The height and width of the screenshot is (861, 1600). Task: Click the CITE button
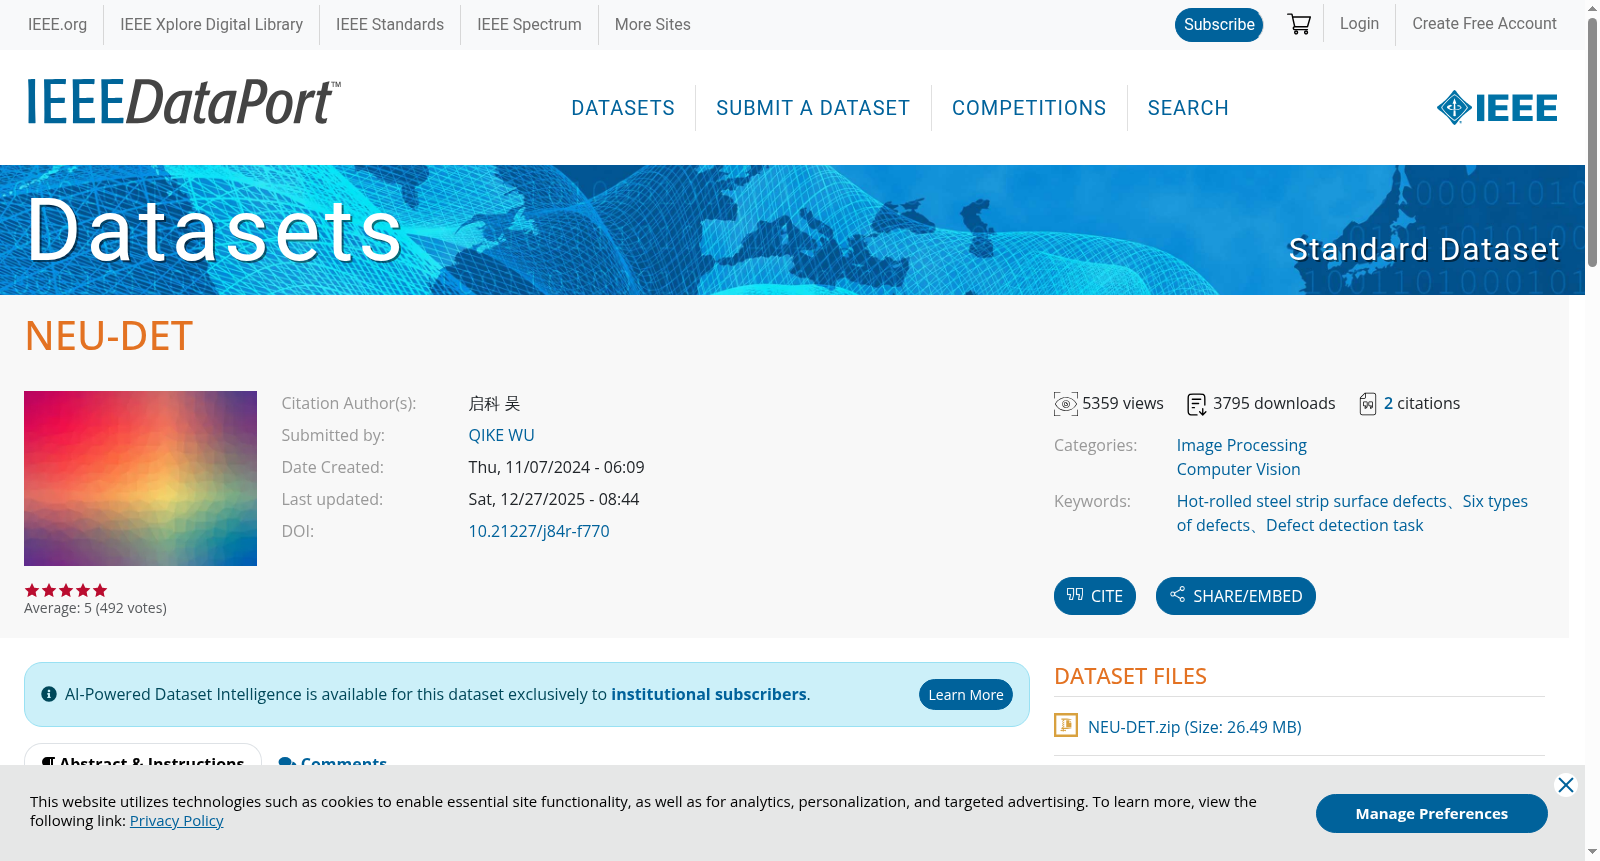click(1095, 596)
